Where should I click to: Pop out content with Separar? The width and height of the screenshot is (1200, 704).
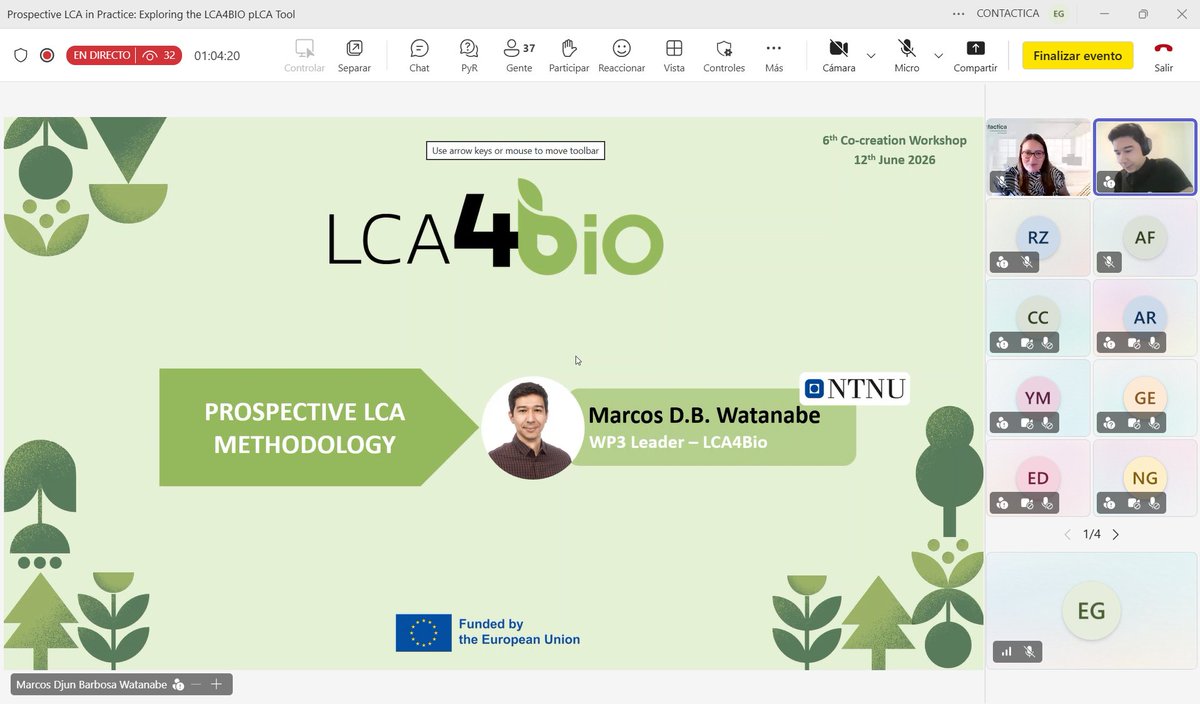(354, 56)
